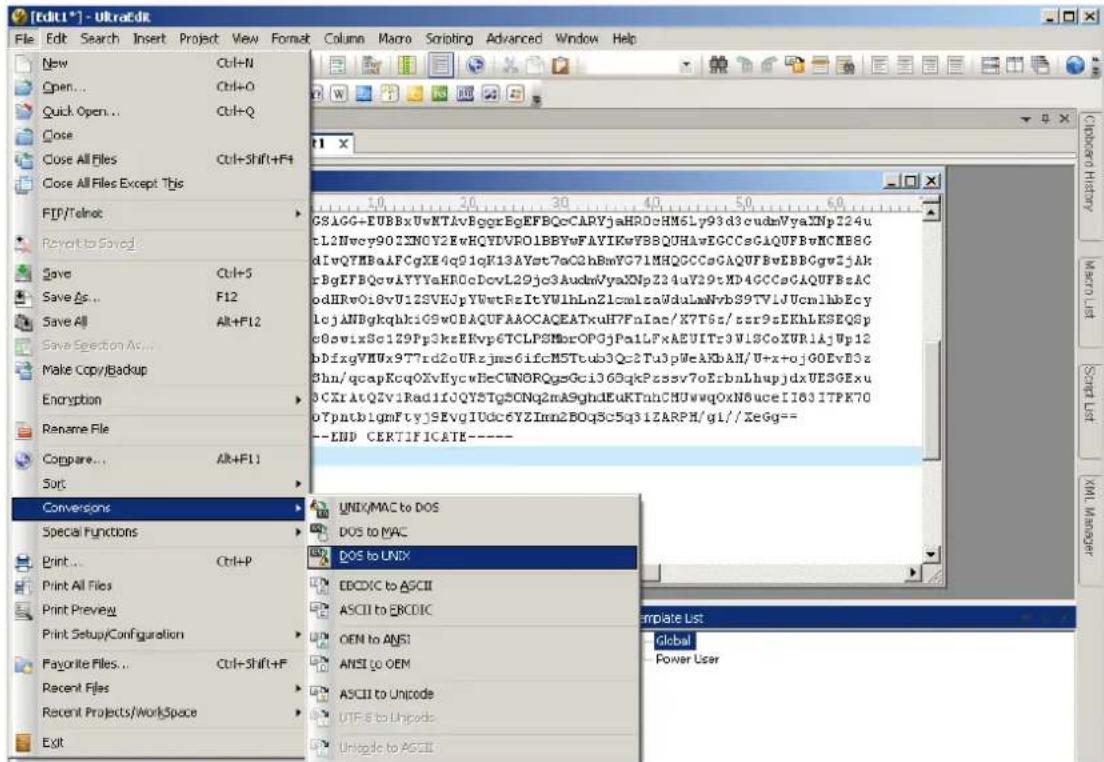Click the globe icon at toolbar's right end
This screenshot has width=1104, height=762.
[x=1074, y=65]
